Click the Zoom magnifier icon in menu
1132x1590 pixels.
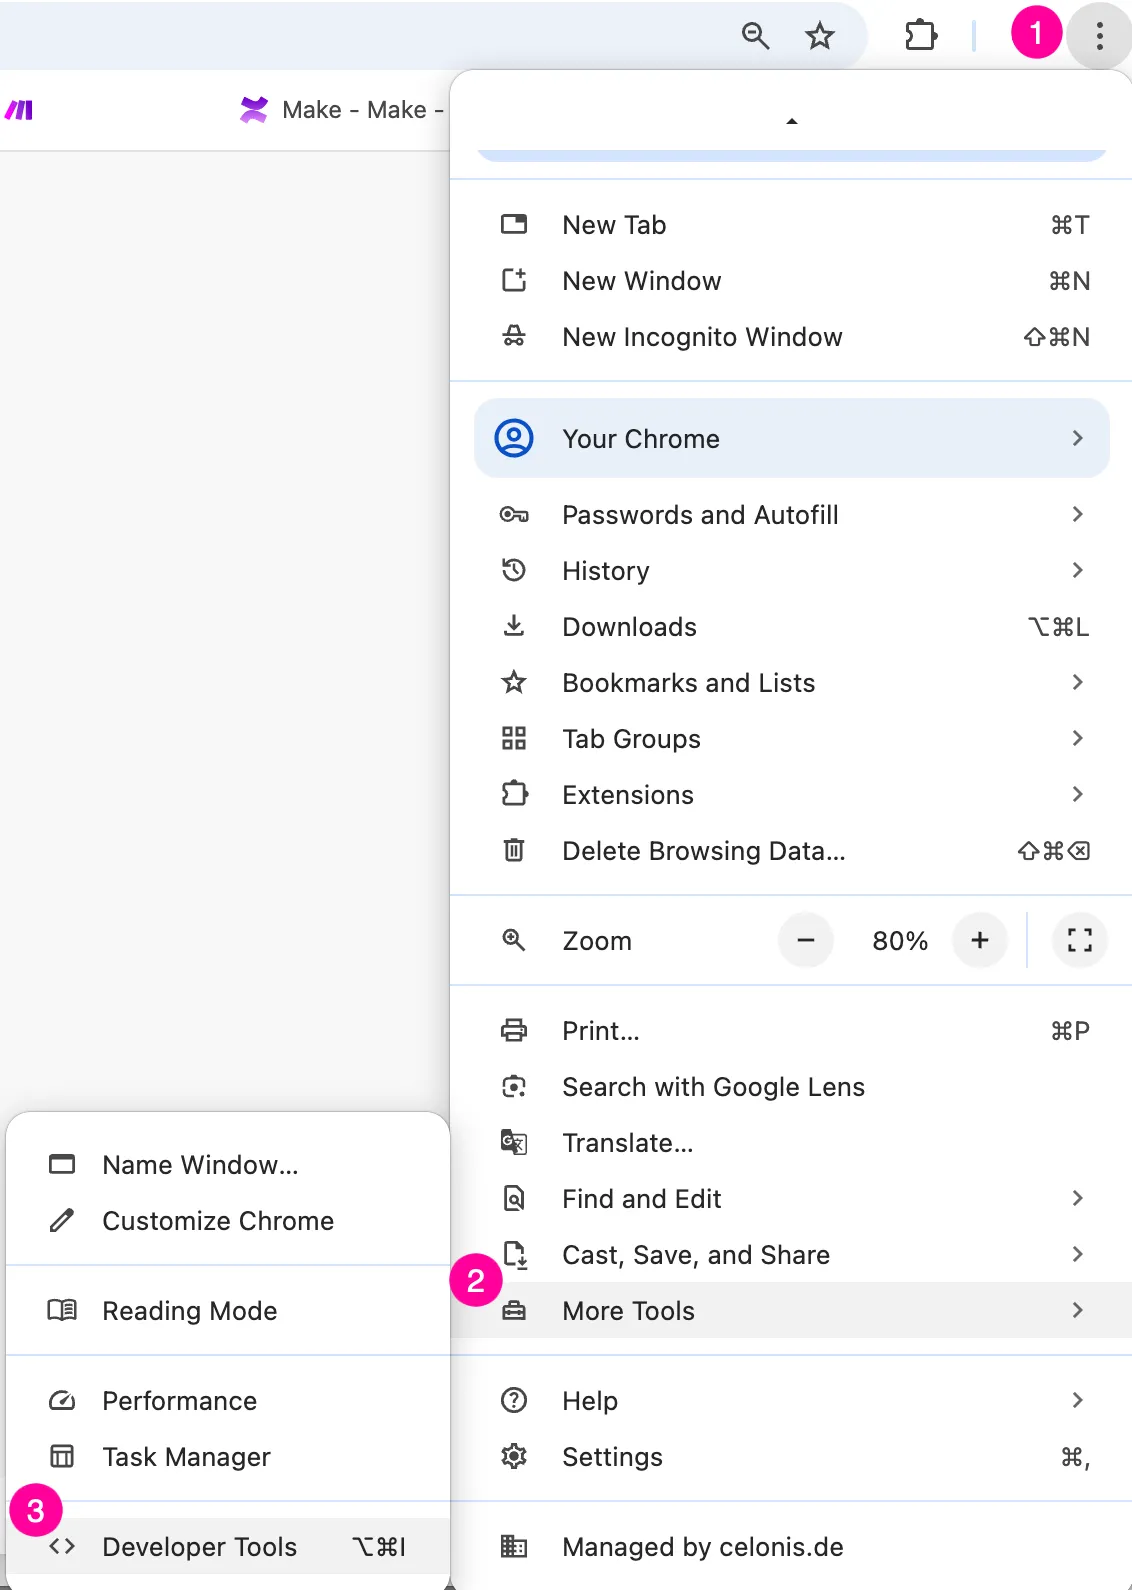click(514, 940)
